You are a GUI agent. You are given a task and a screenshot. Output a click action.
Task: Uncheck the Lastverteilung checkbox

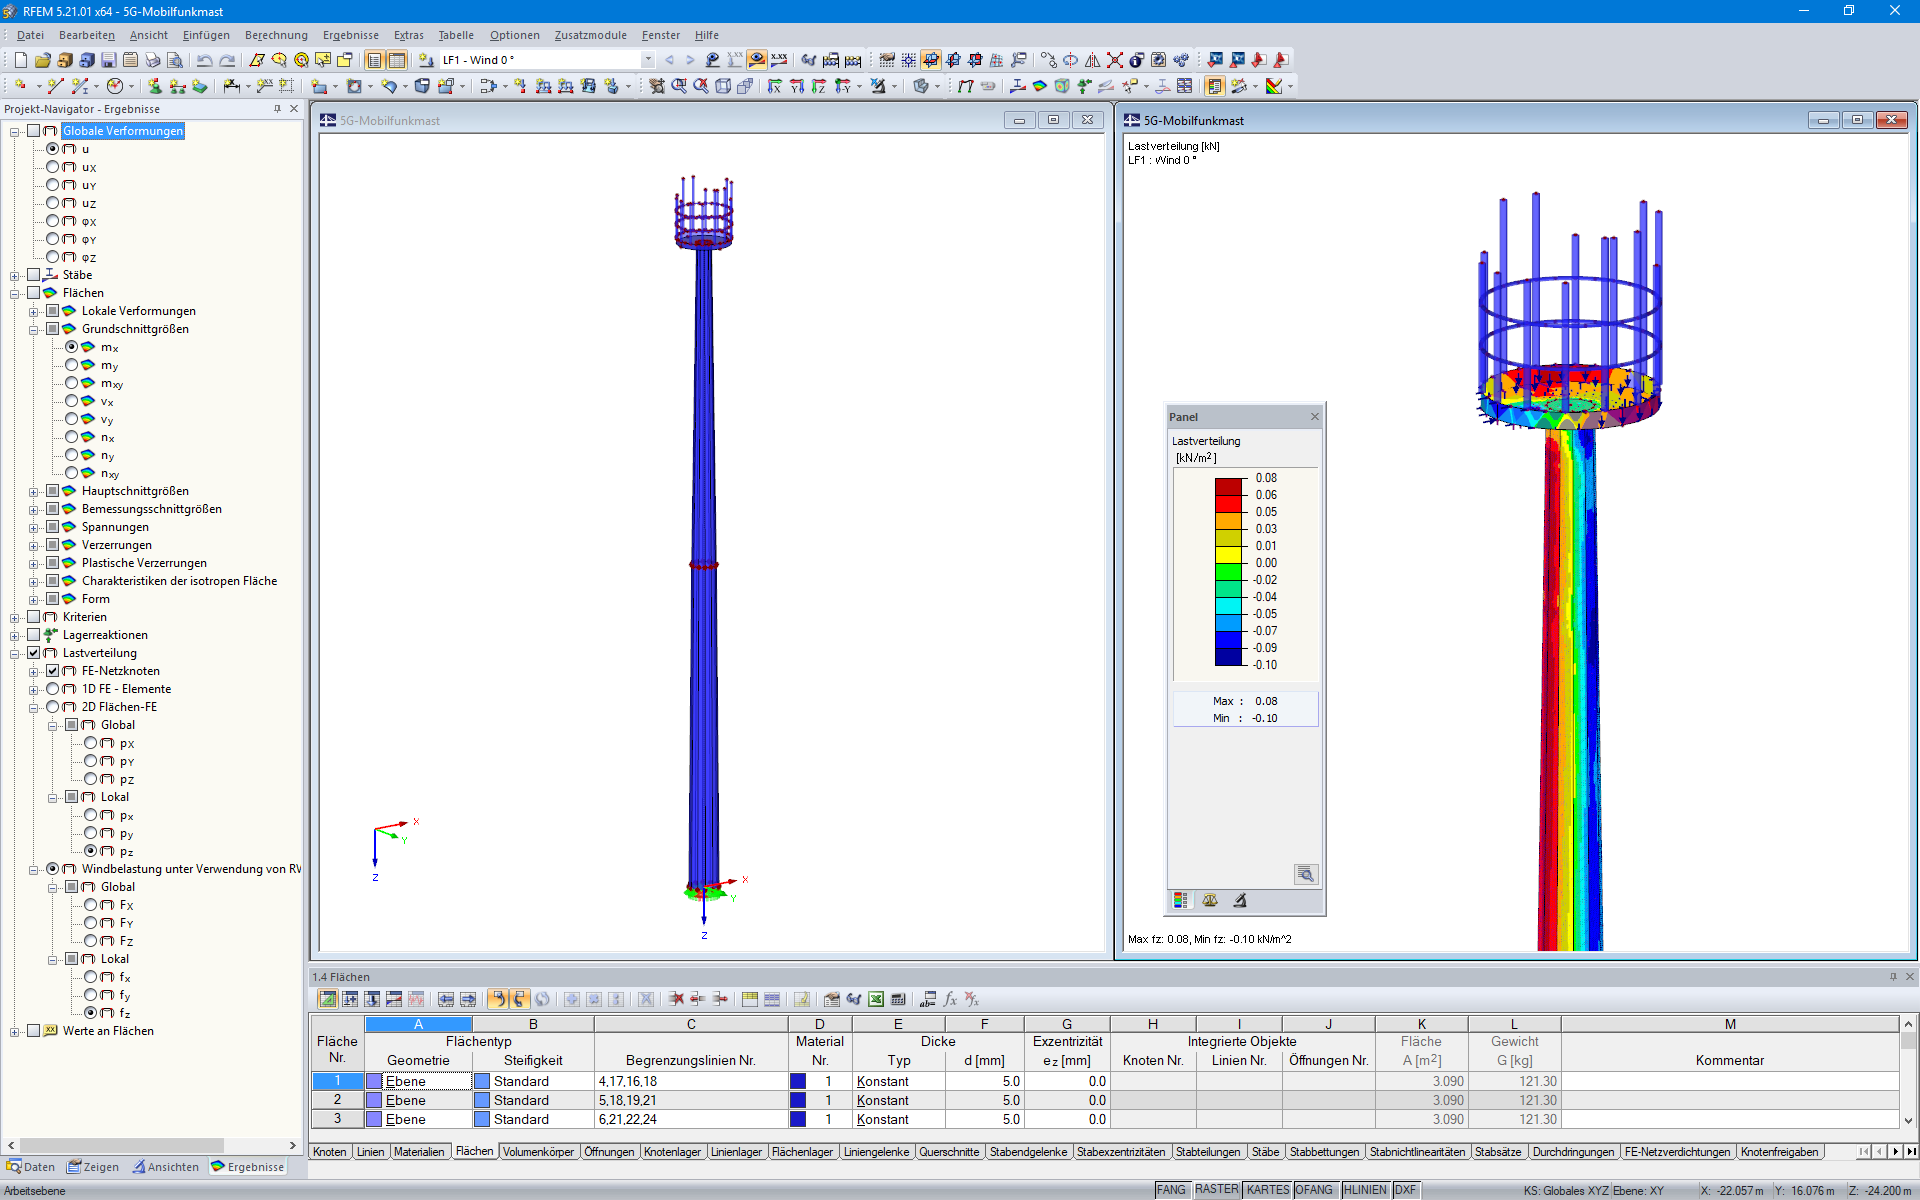click(x=34, y=653)
